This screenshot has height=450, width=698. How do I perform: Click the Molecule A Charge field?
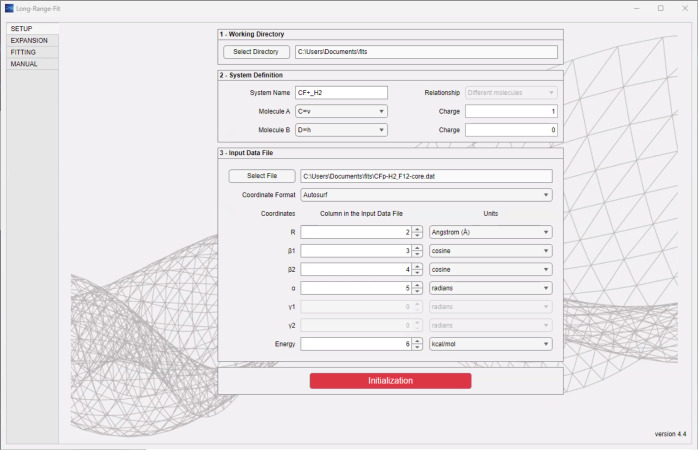tap(511, 111)
